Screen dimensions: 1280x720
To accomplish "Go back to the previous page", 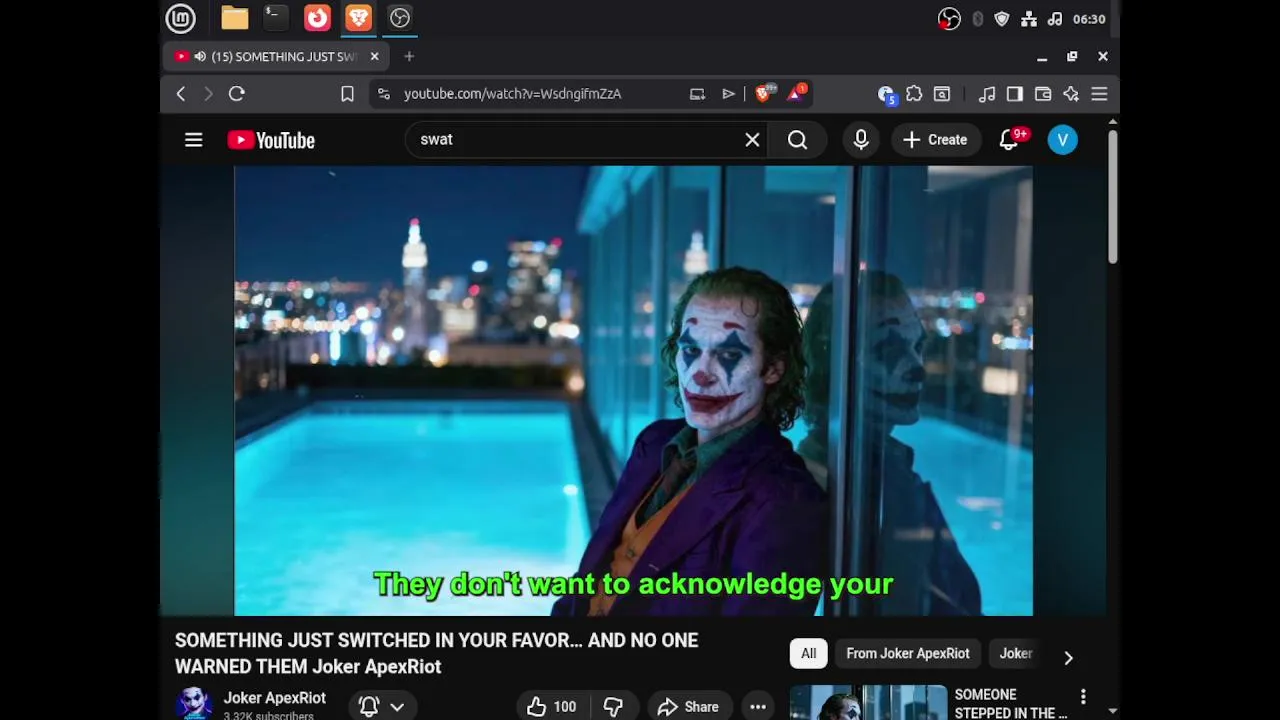I will click(x=181, y=94).
